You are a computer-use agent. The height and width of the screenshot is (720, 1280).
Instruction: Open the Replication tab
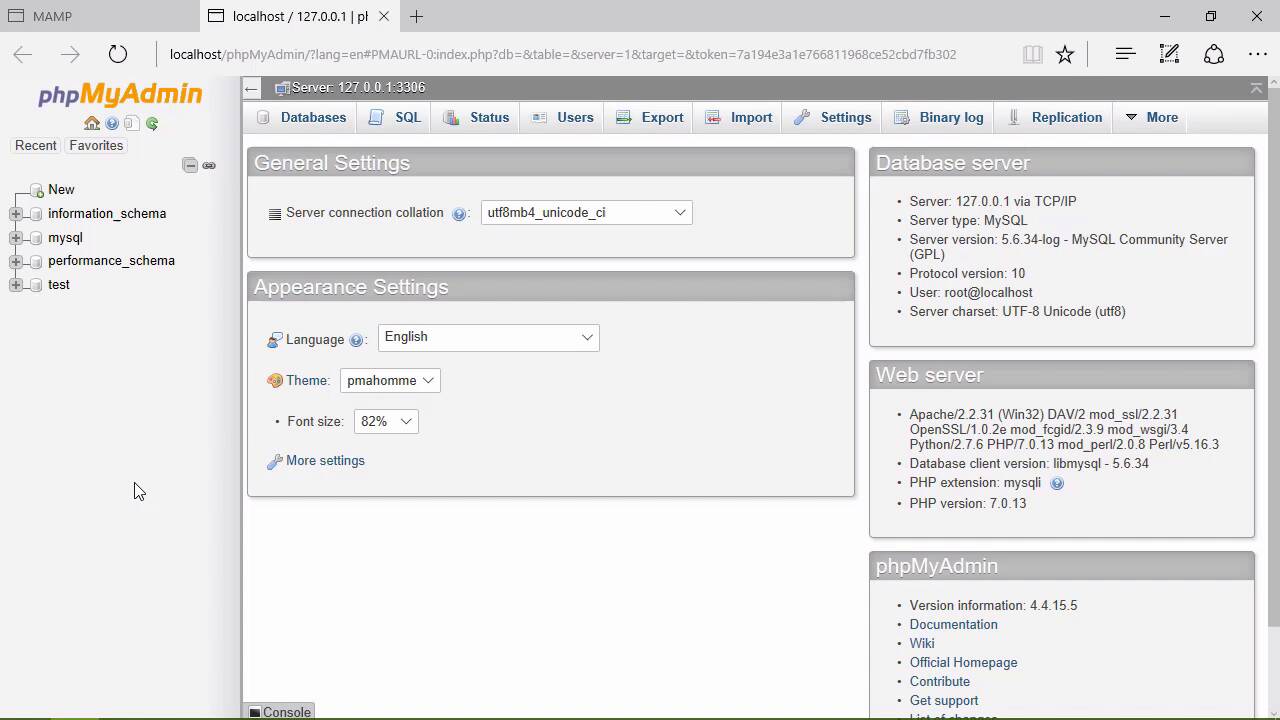pyautogui.click(x=1055, y=117)
